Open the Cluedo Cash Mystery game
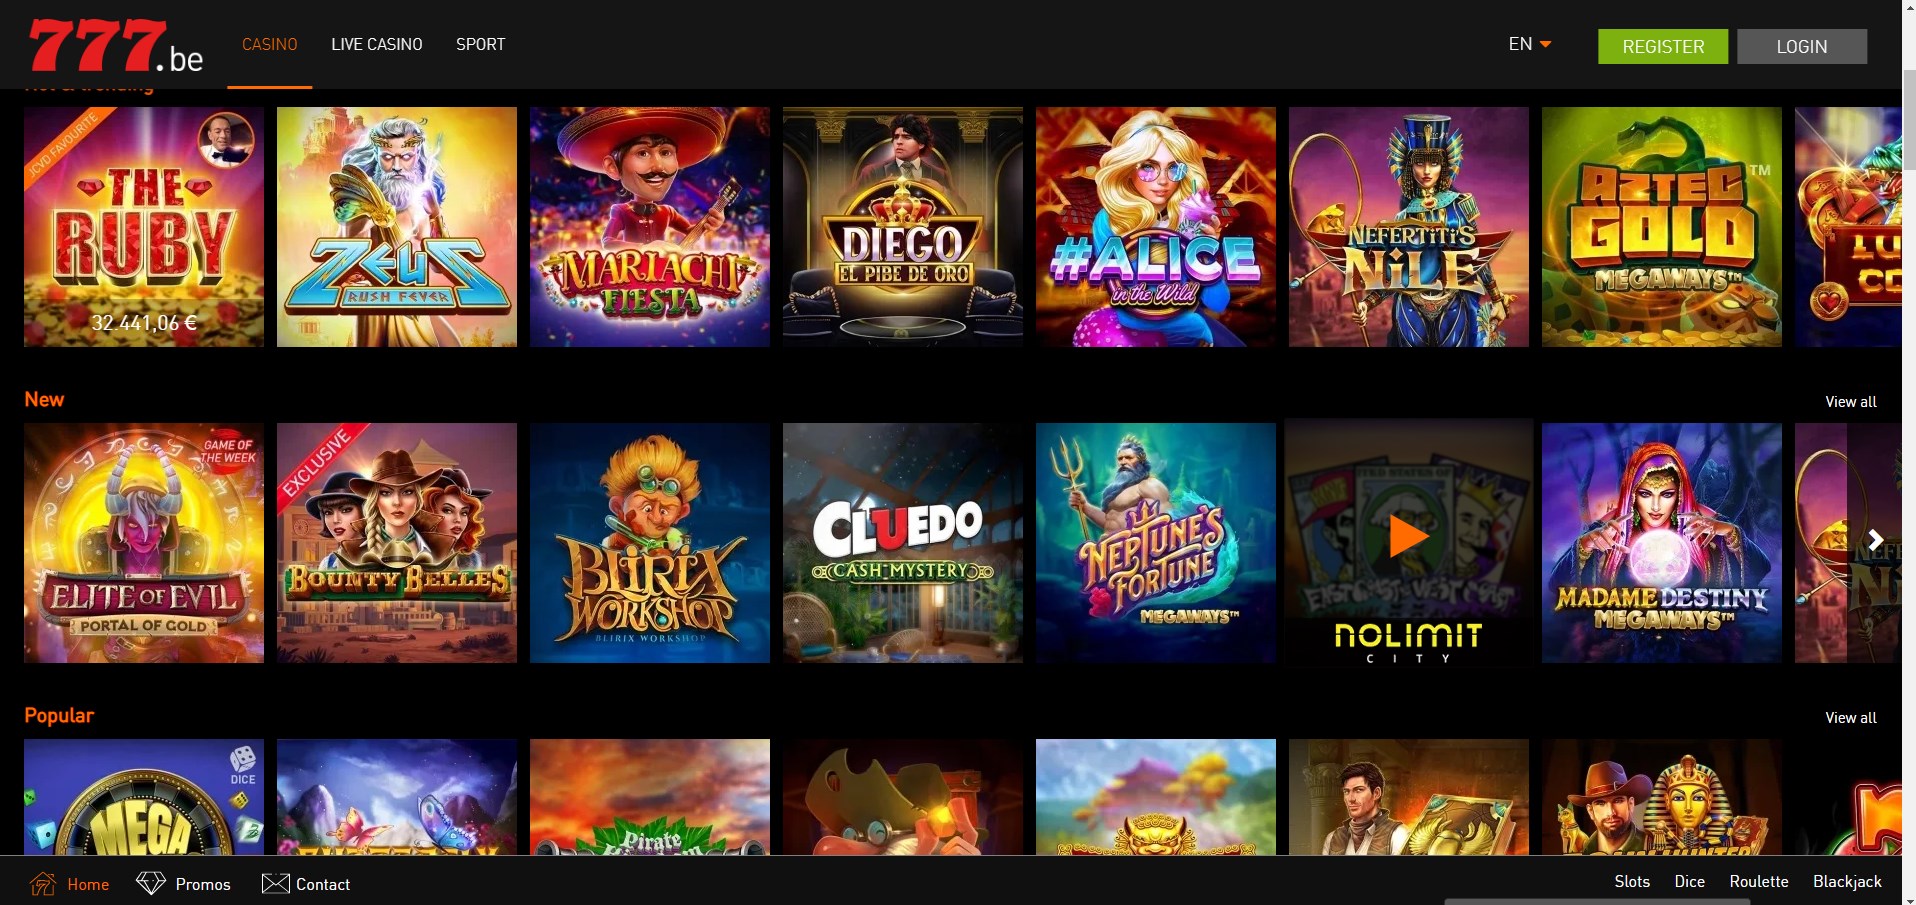The height and width of the screenshot is (905, 1916). 903,543
